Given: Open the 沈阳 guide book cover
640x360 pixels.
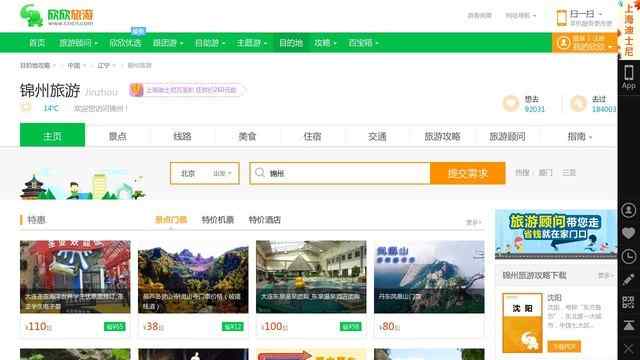Looking at the screenshot, I should pyautogui.click(x=522, y=322).
